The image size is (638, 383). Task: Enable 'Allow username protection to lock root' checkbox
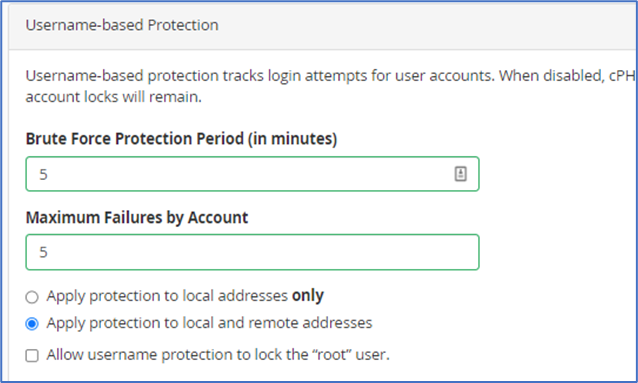[32, 355]
